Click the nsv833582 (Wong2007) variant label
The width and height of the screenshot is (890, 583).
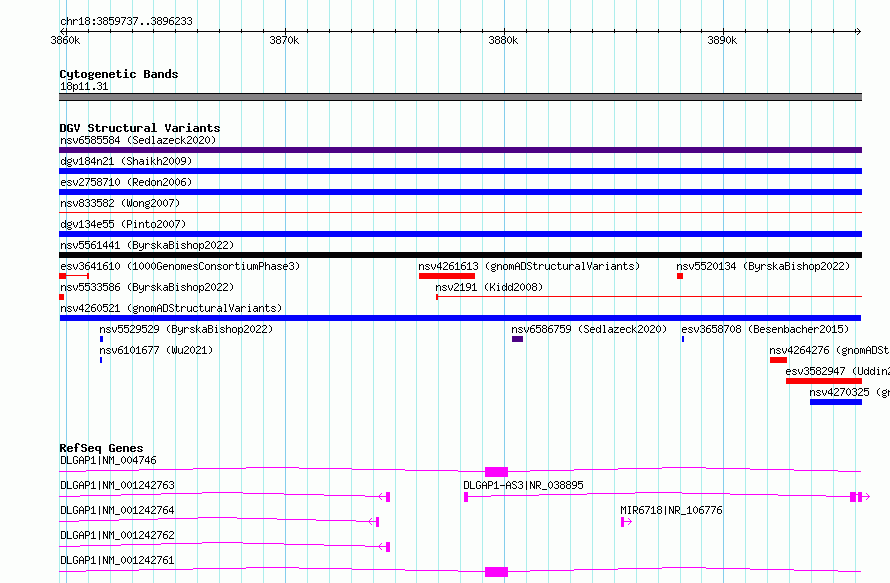tap(120, 203)
